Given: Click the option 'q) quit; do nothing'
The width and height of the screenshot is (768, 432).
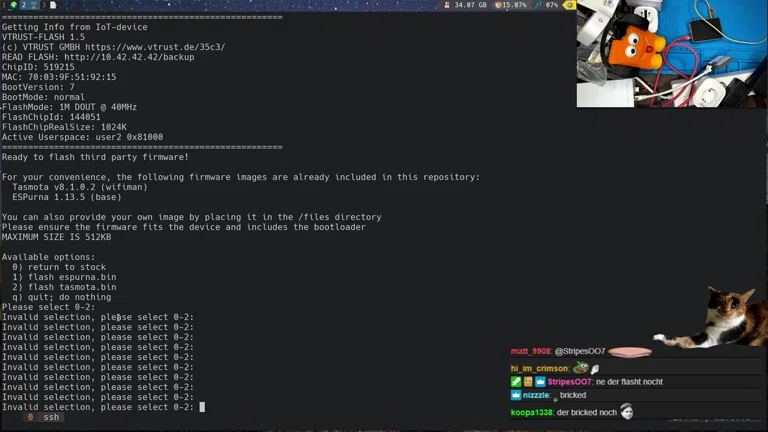Looking at the screenshot, I should tap(62, 297).
